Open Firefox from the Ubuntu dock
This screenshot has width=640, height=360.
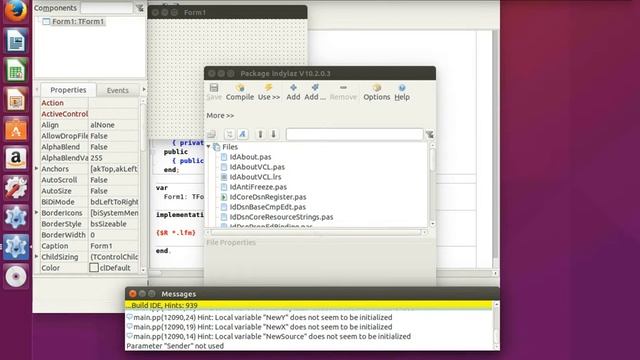(x=16, y=11)
